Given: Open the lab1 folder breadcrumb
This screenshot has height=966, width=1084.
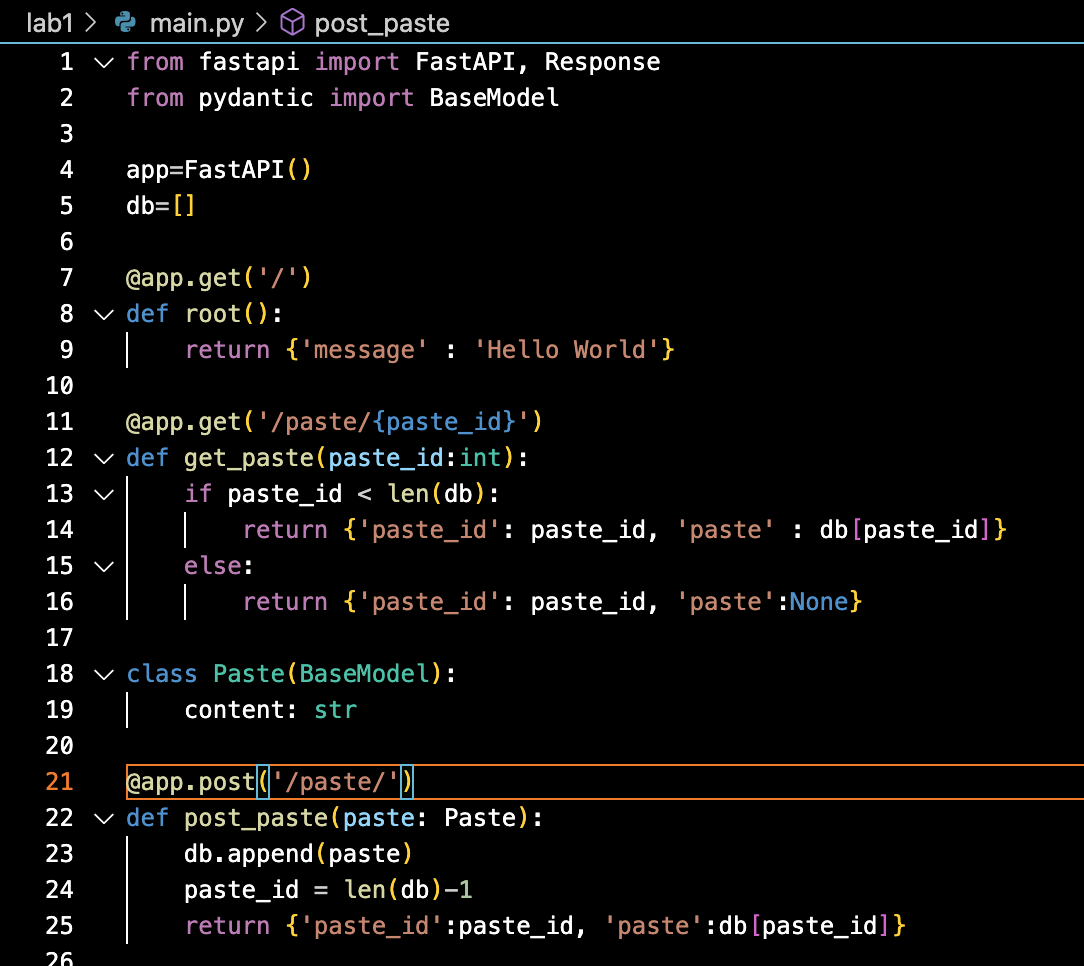Looking at the screenshot, I should coord(49,24).
